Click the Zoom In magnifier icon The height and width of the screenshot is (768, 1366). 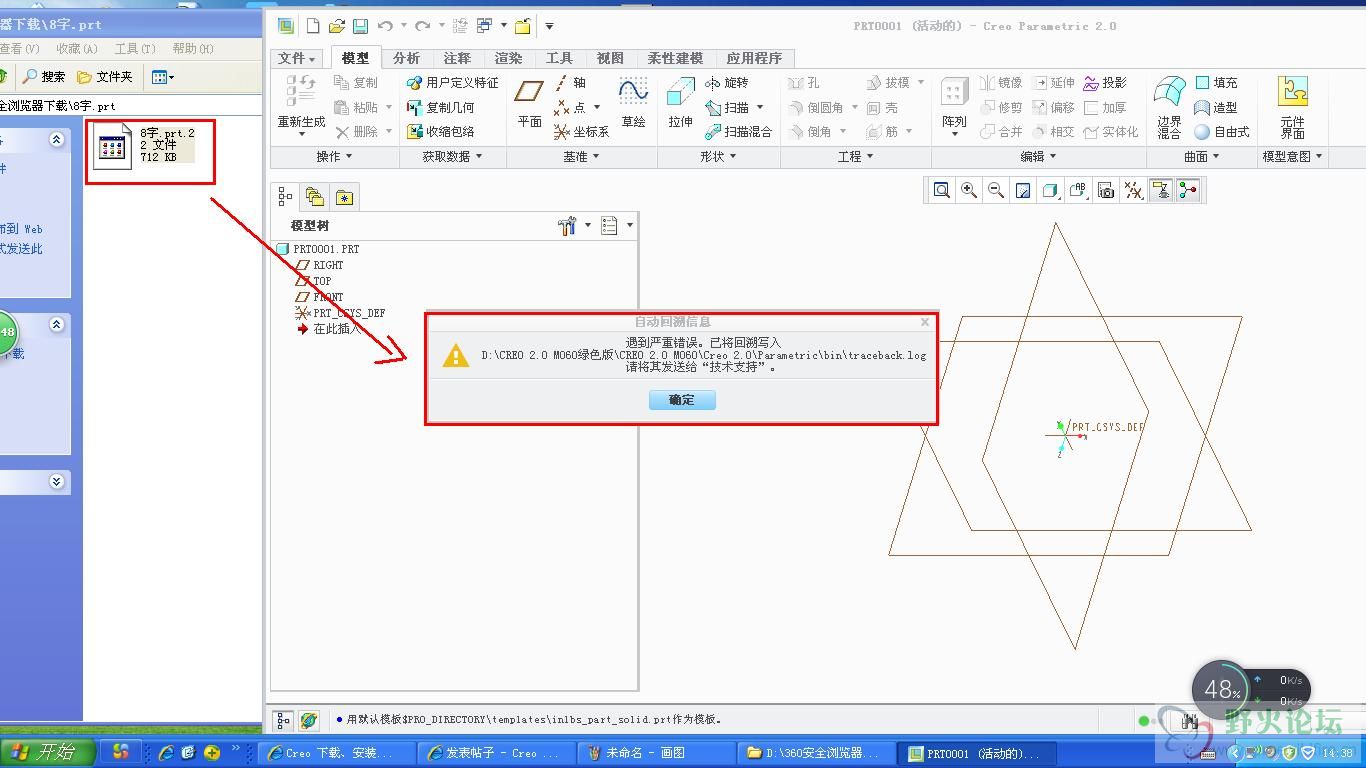(969, 190)
